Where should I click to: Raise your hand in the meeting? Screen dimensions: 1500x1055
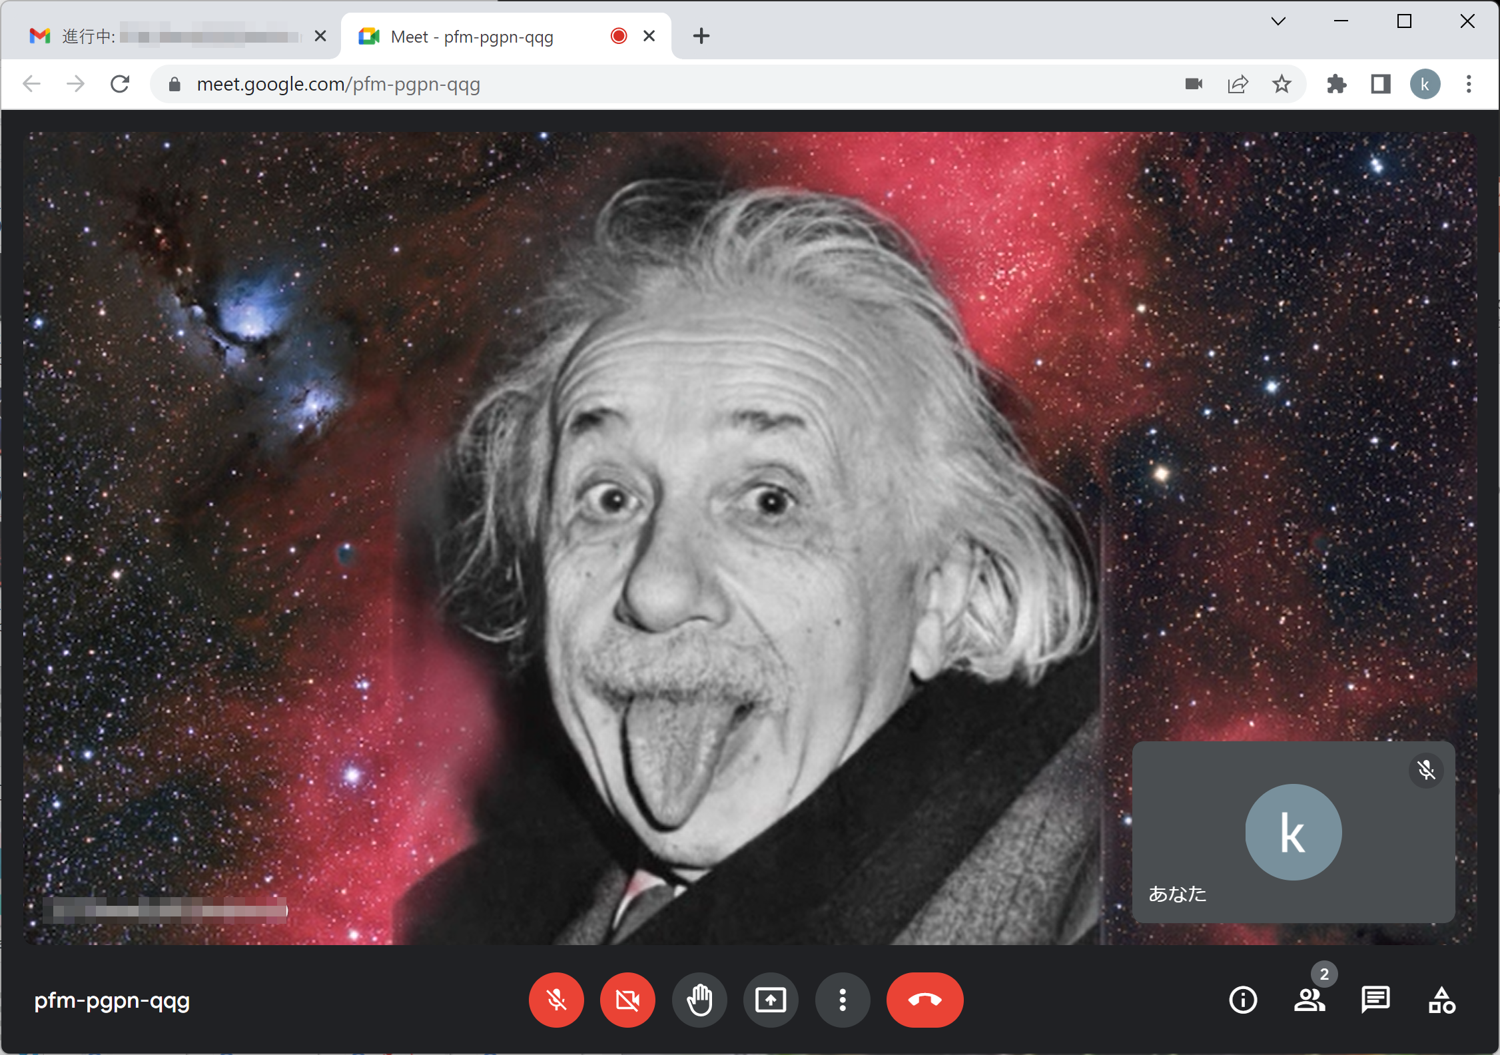[699, 999]
